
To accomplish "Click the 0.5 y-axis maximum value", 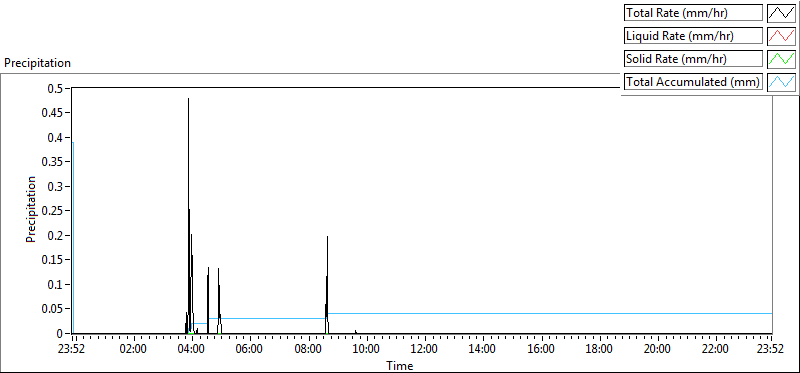I will pyautogui.click(x=56, y=89).
